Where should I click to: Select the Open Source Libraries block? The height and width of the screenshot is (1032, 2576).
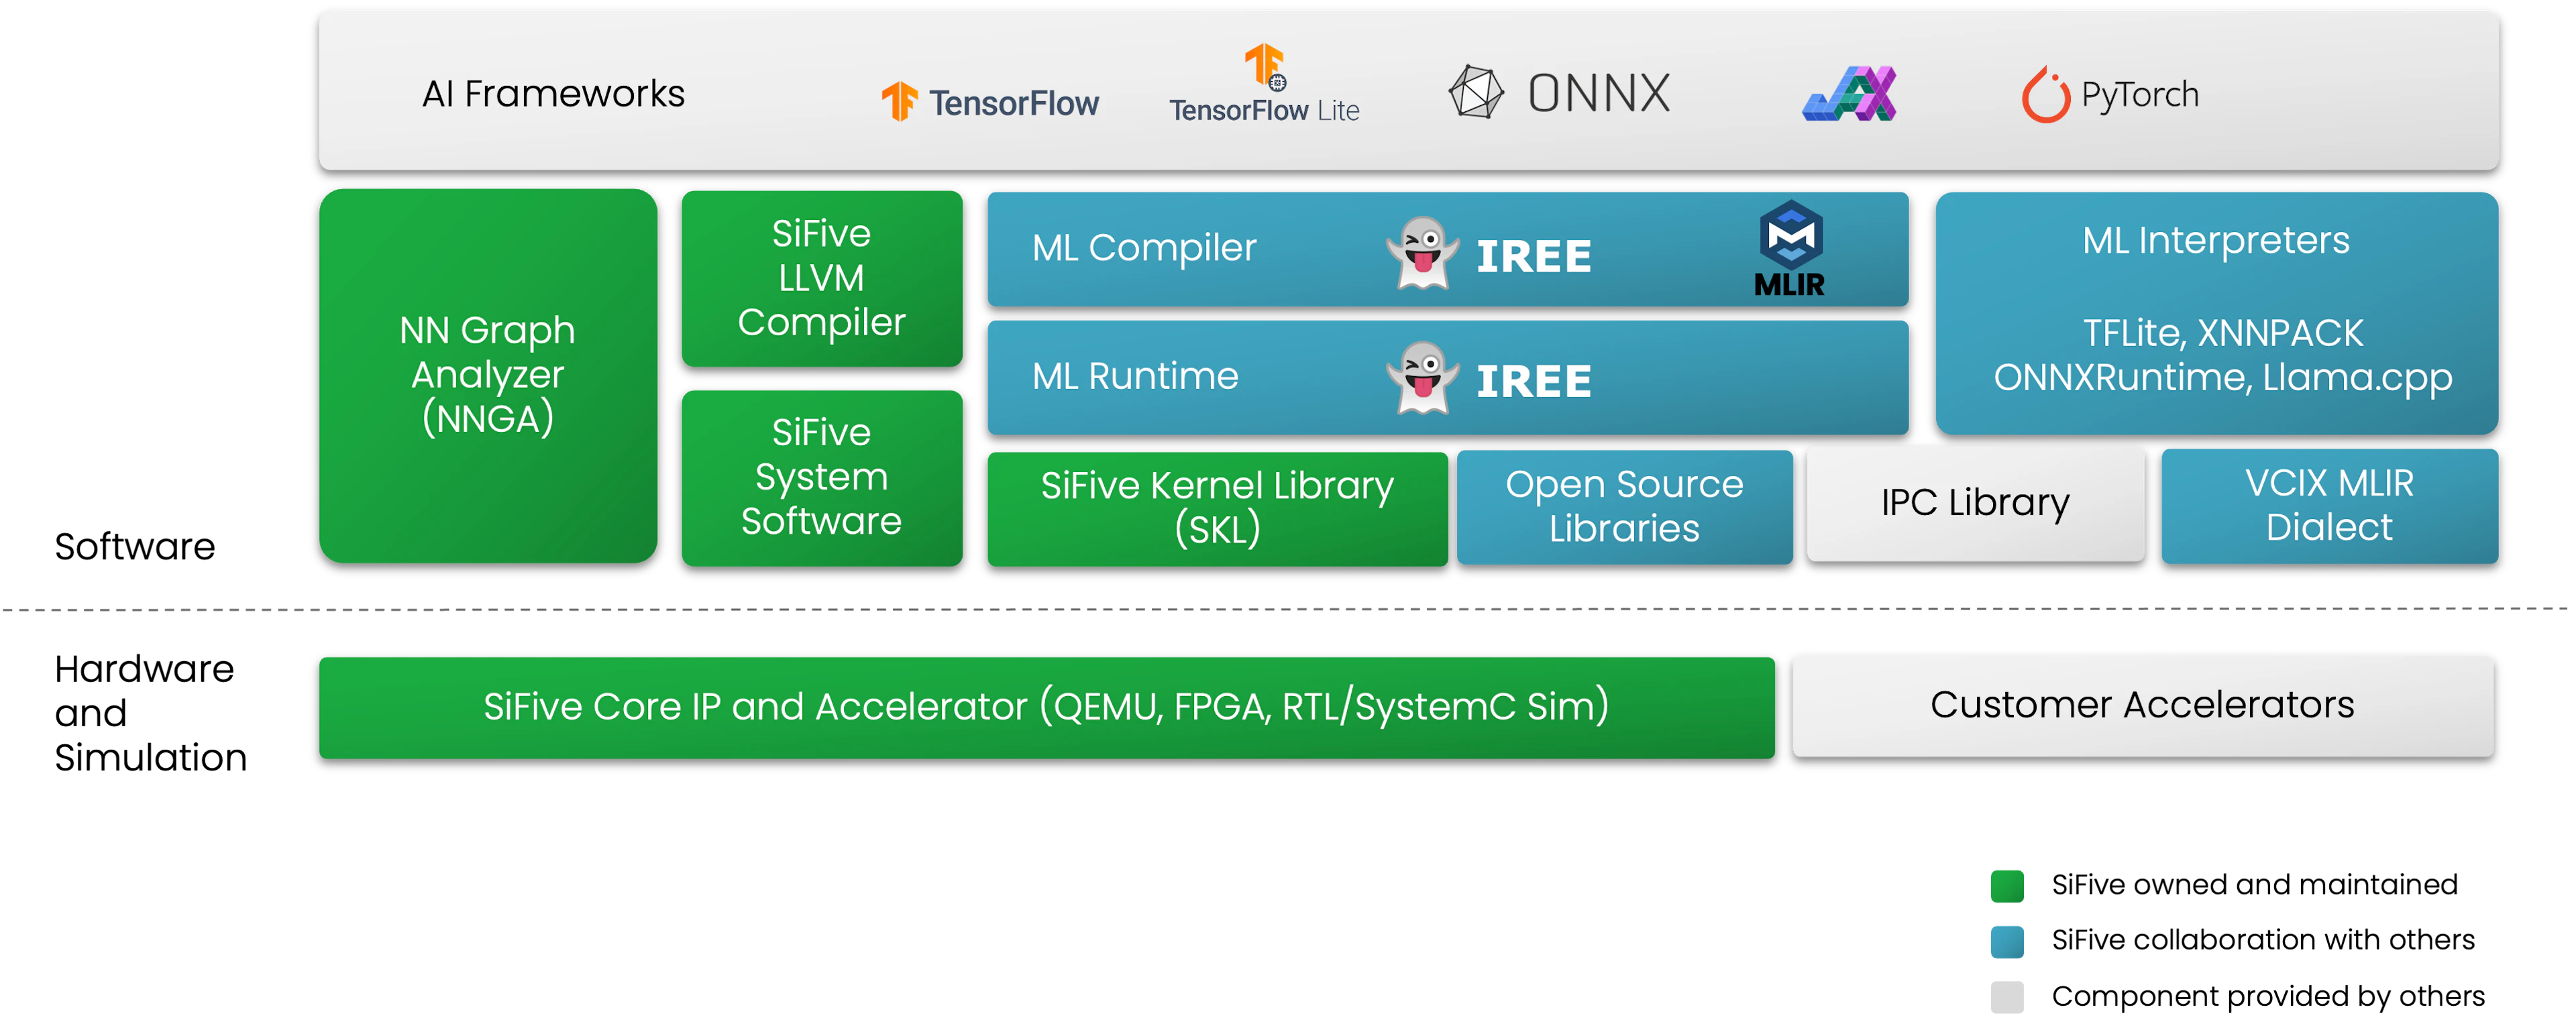pyautogui.click(x=1624, y=507)
